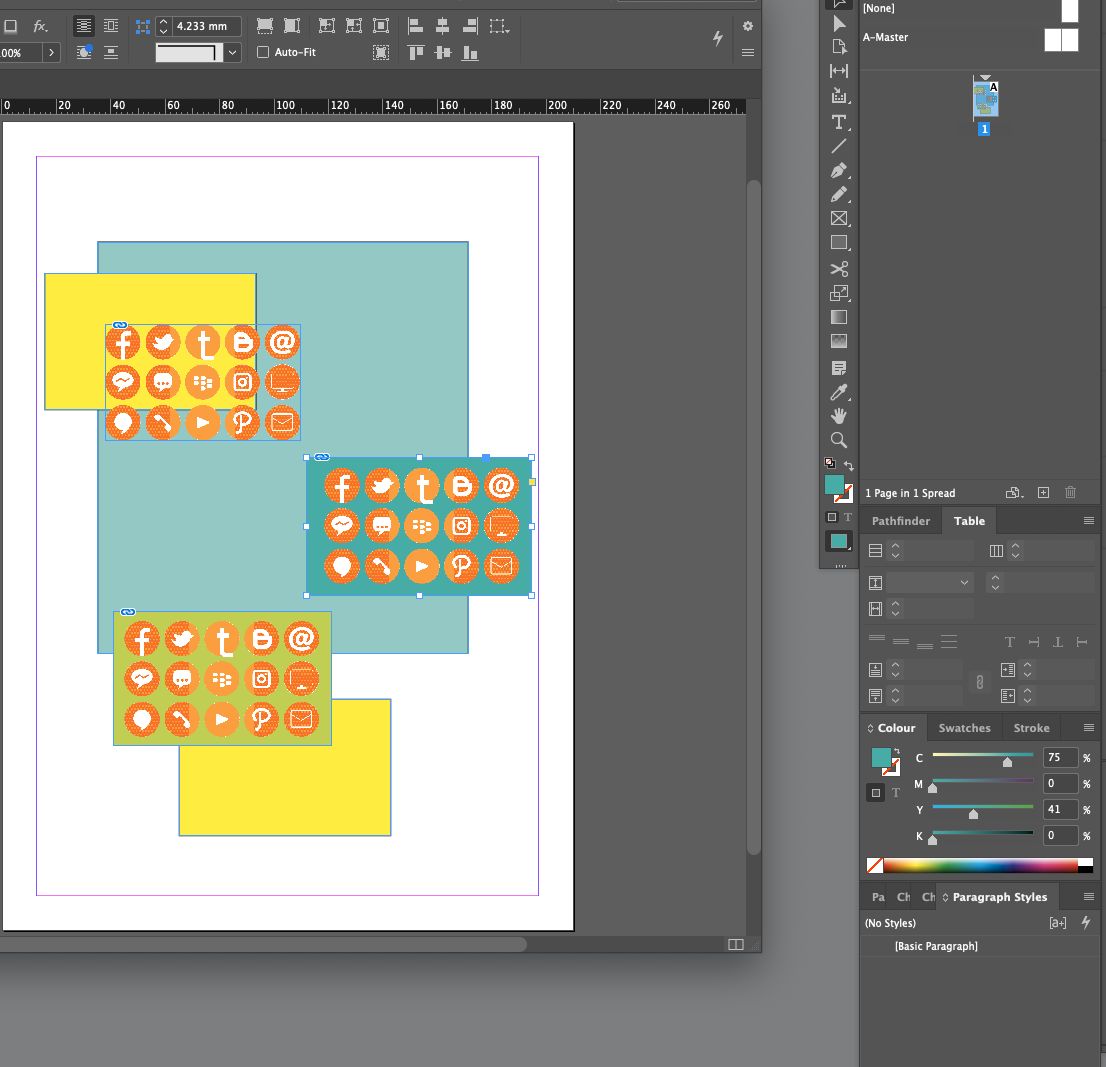Viewport: 1106px width, 1067px height.
Task: Select the Gap tool
Action: click(x=839, y=71)
